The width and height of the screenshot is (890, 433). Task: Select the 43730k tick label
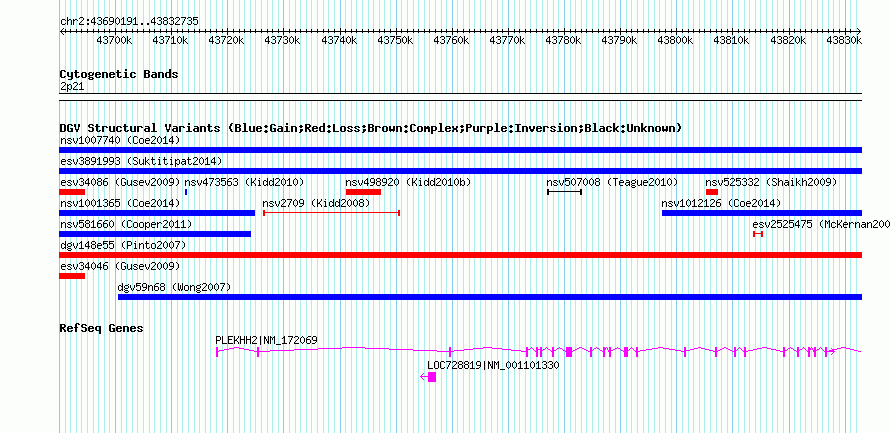283,40
